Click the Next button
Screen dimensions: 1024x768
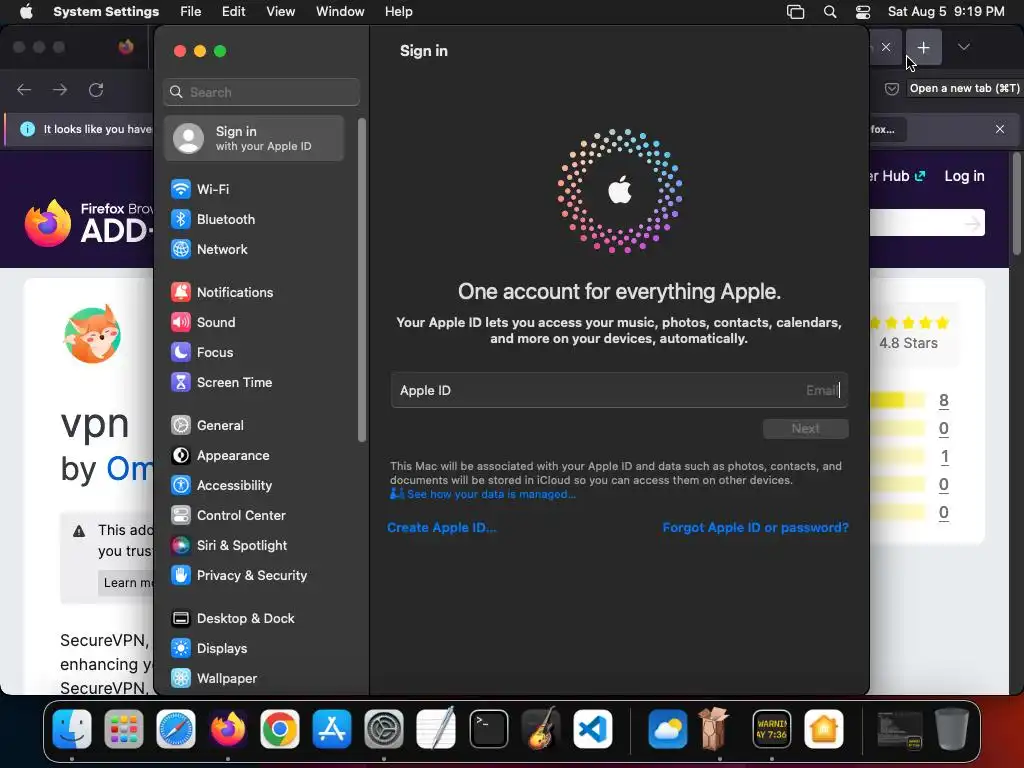tap(806, 428)
